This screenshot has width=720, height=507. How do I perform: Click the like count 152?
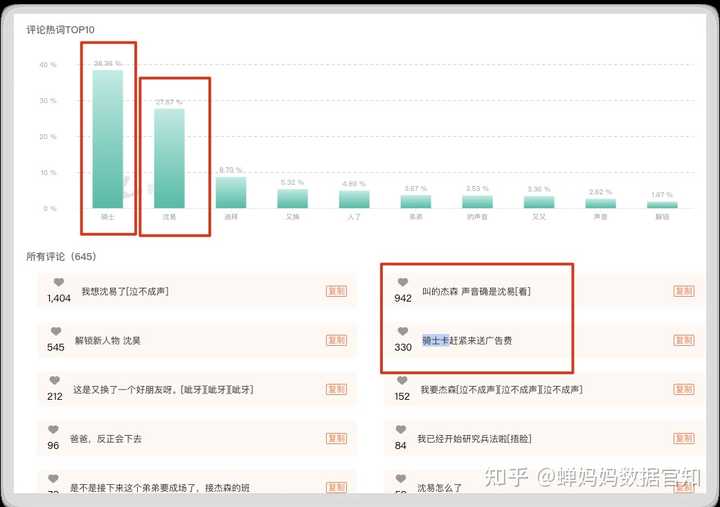coord(402,396)
